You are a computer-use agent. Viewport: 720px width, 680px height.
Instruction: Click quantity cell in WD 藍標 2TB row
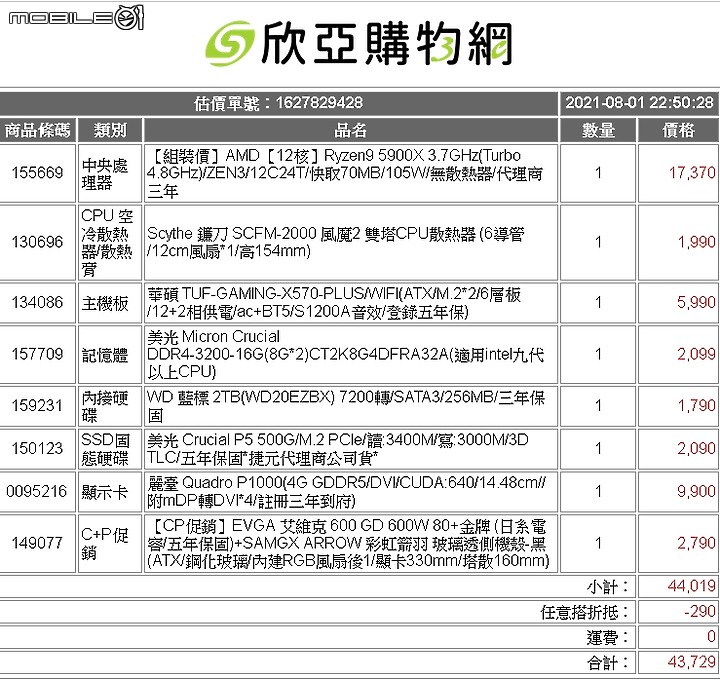click(x=598, y=406)
